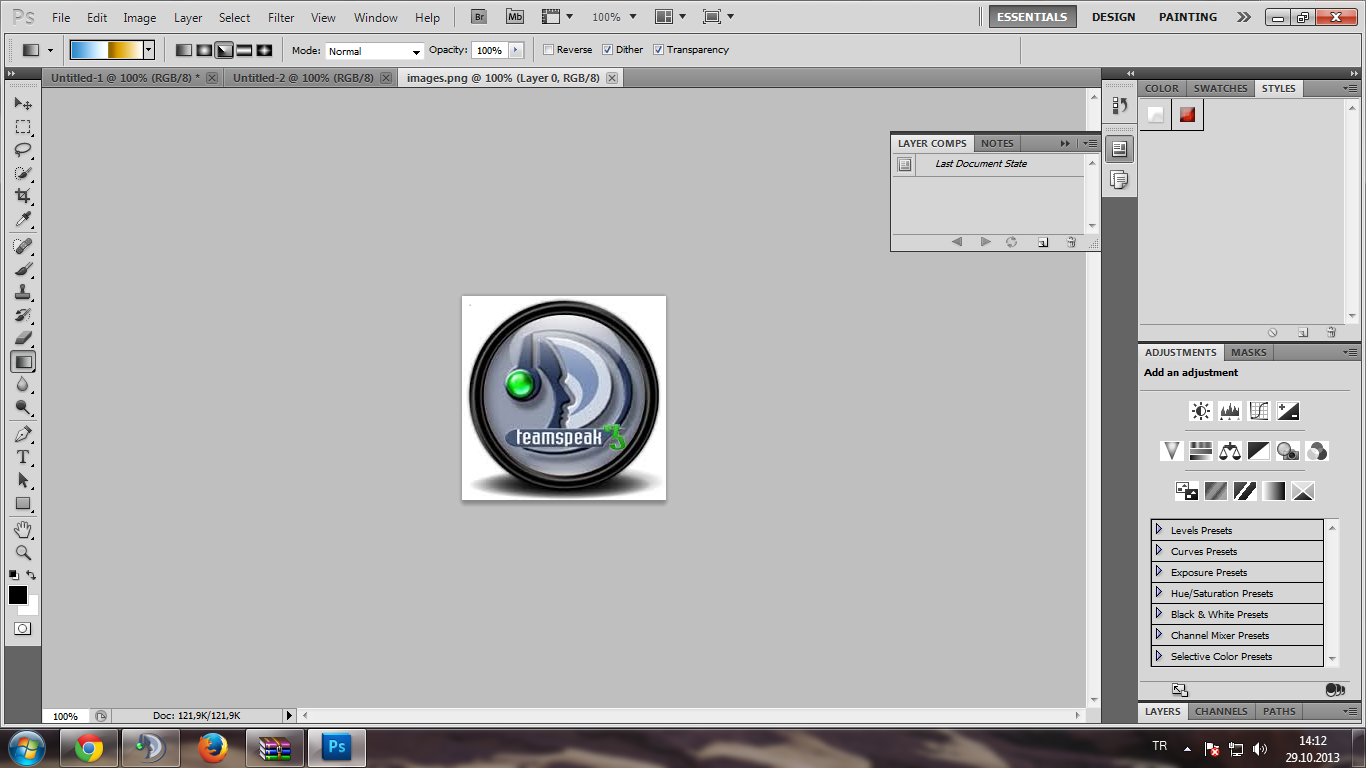Disable the Transparency checkbox
This screenshot has height=768, width=1366.
tap(658, 50)
